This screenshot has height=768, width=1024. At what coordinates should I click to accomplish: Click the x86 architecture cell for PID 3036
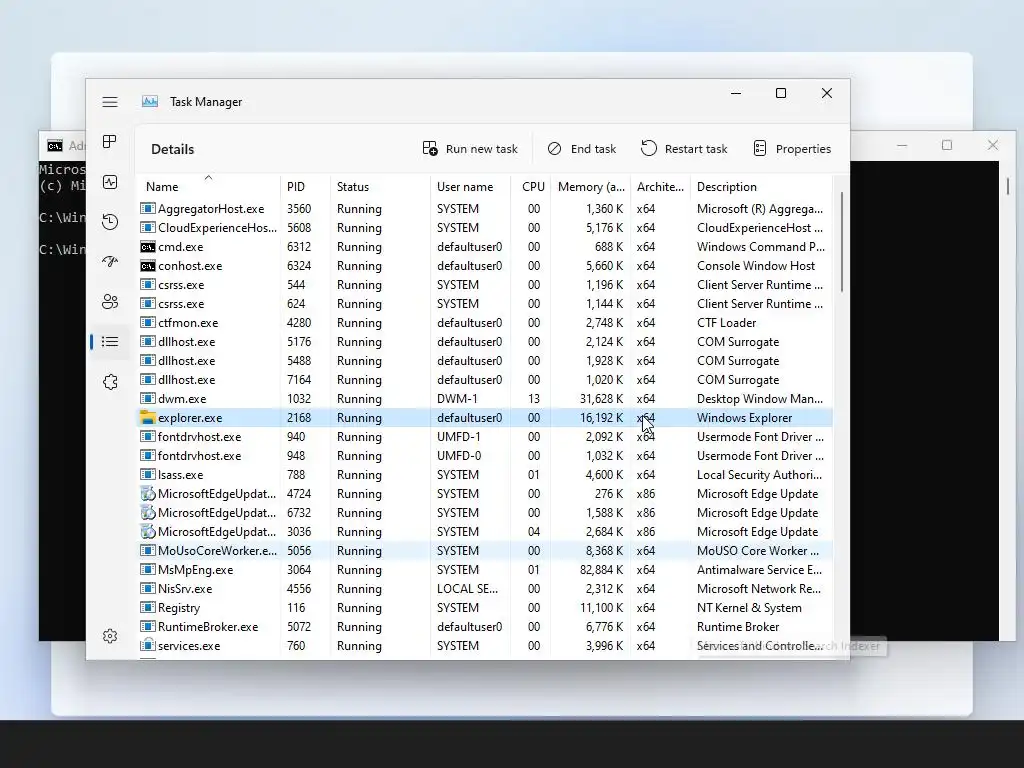point(645,532)
